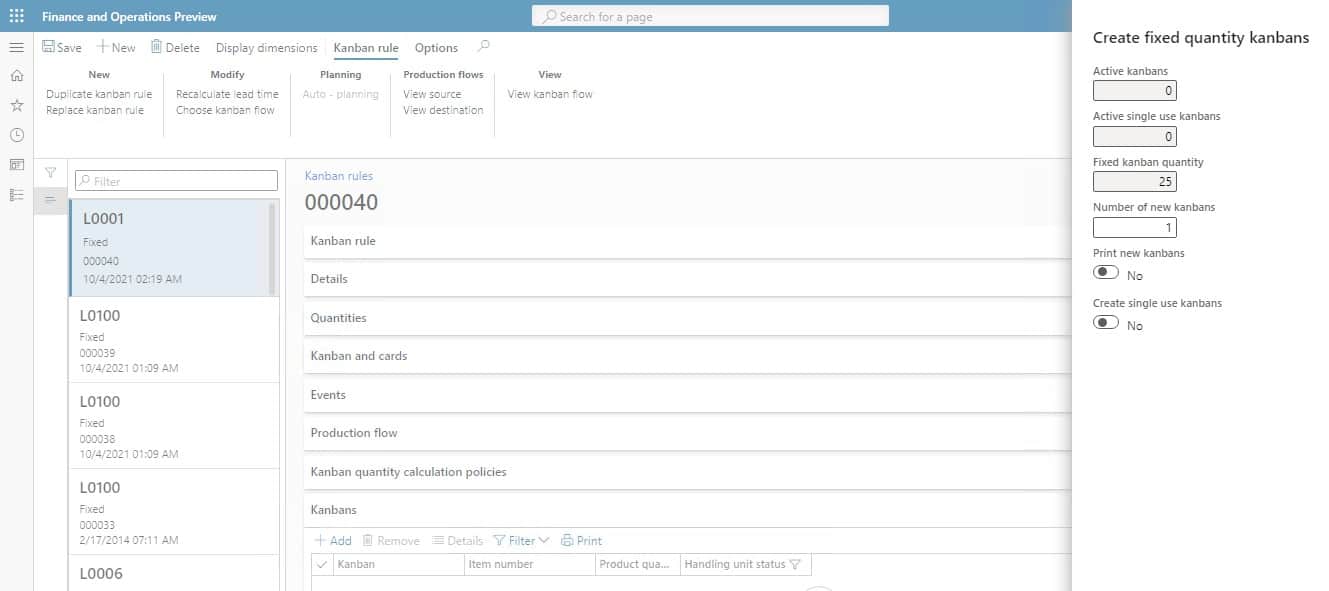
Task: Select the Kanban rule tab
Action: click(x=366, y=47)
